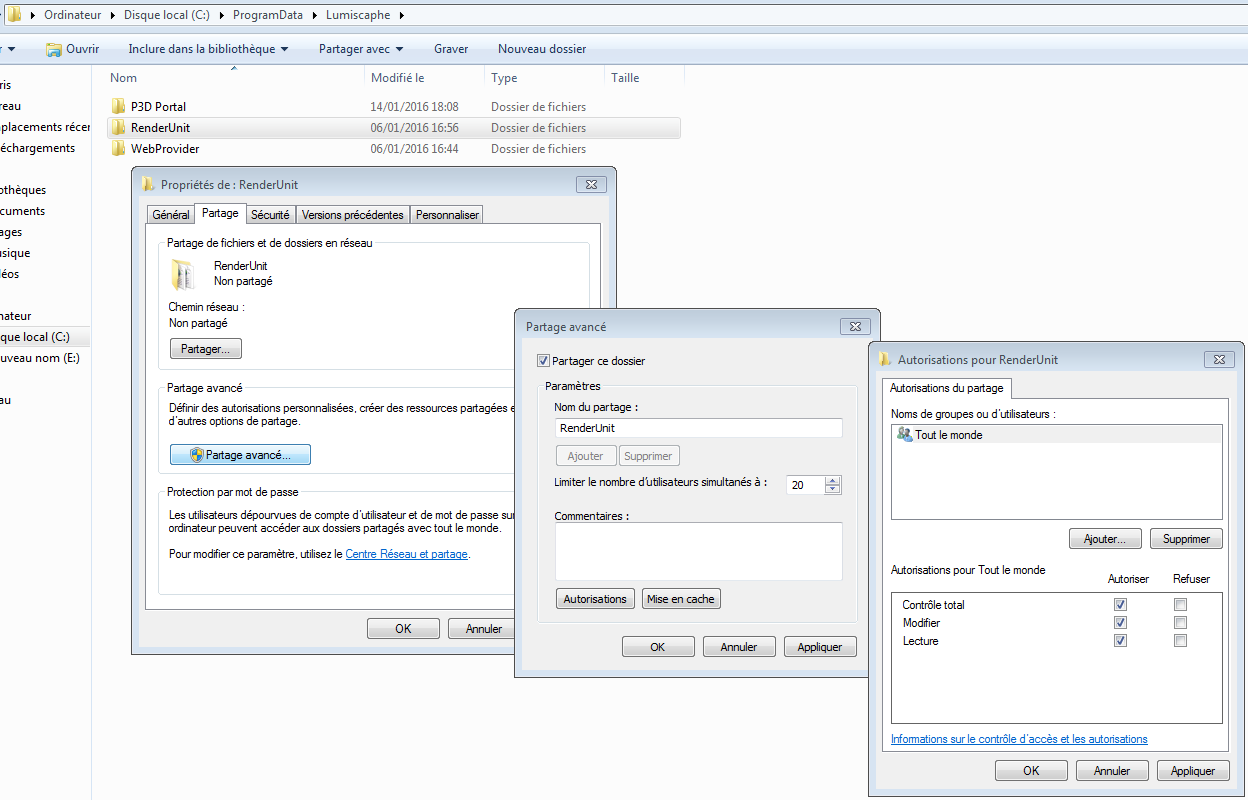Expand Inclure dans la bibliothèque menu
This screenshot has width=1248, height=800.
pos(208,49)
